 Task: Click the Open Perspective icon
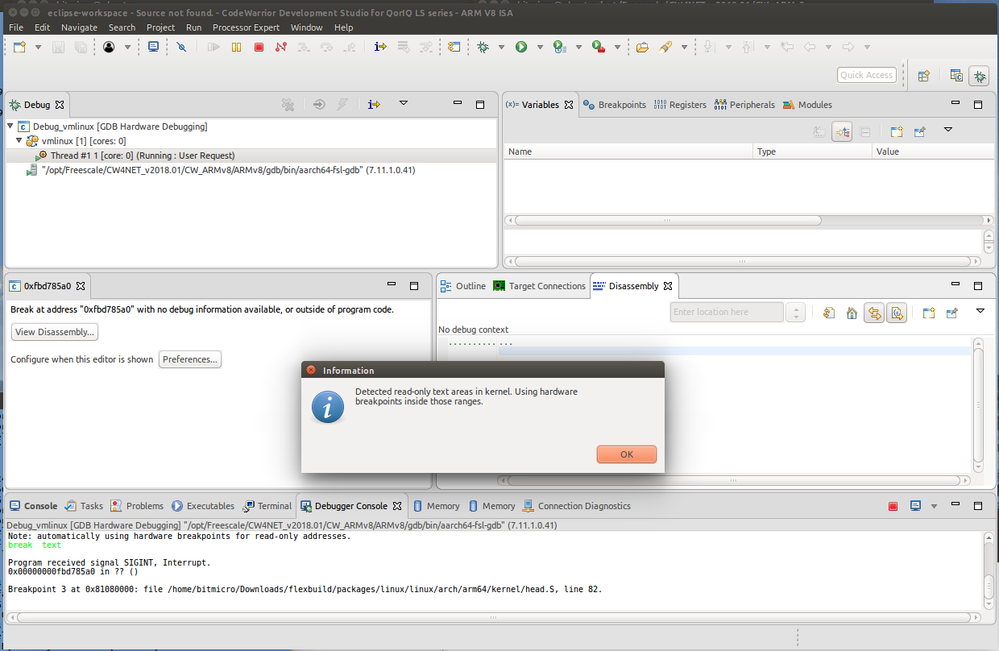pyautogui.click(x=923, y=76)
